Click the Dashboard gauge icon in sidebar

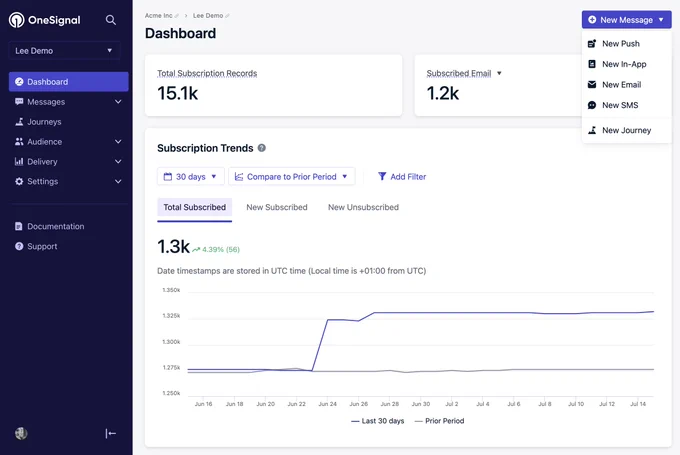tap(19, 82)
